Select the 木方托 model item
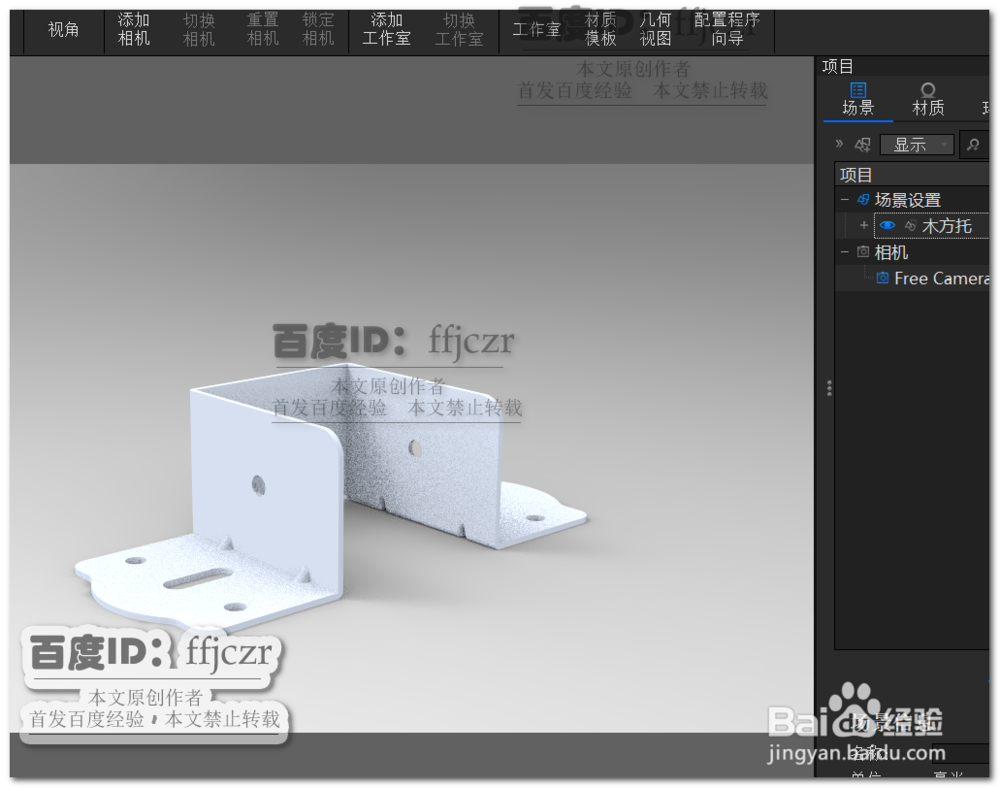 click(x=947, y=226)
